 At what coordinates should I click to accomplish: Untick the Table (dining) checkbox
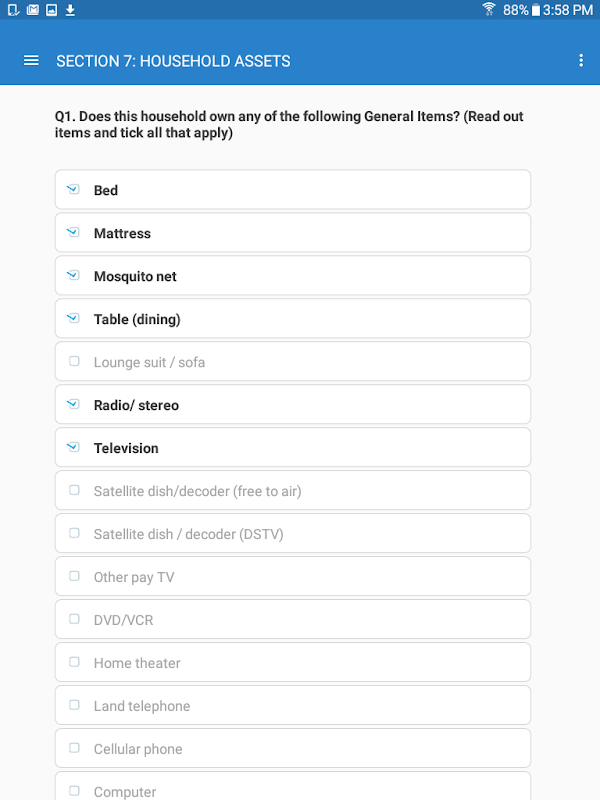pos(73,319)
